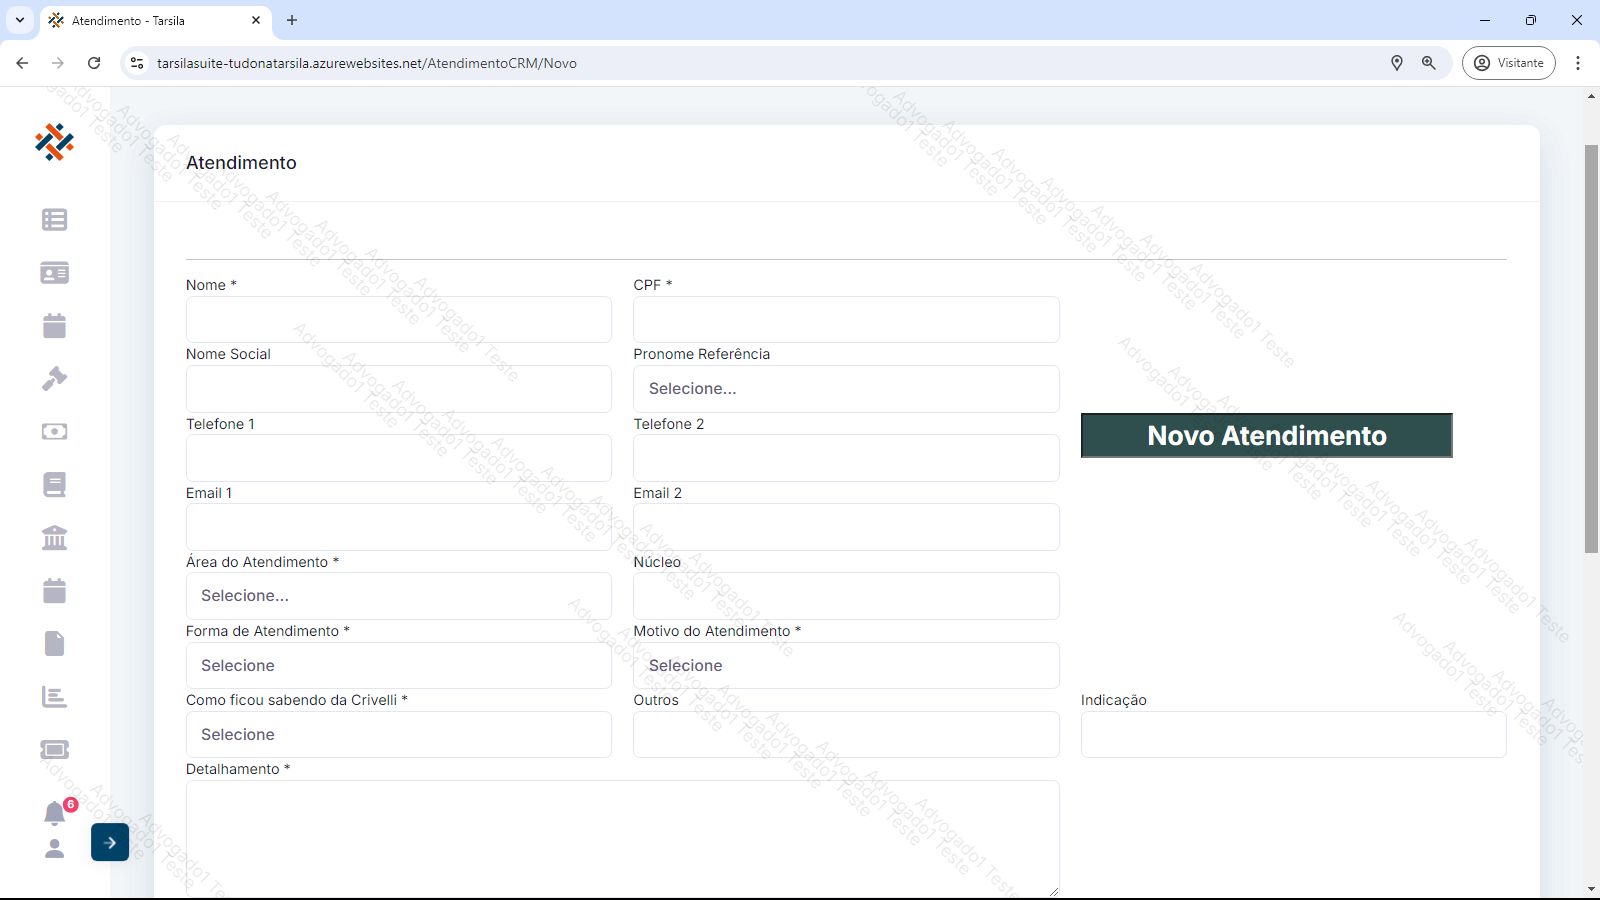Click the user profile icon

pos(54,849)
